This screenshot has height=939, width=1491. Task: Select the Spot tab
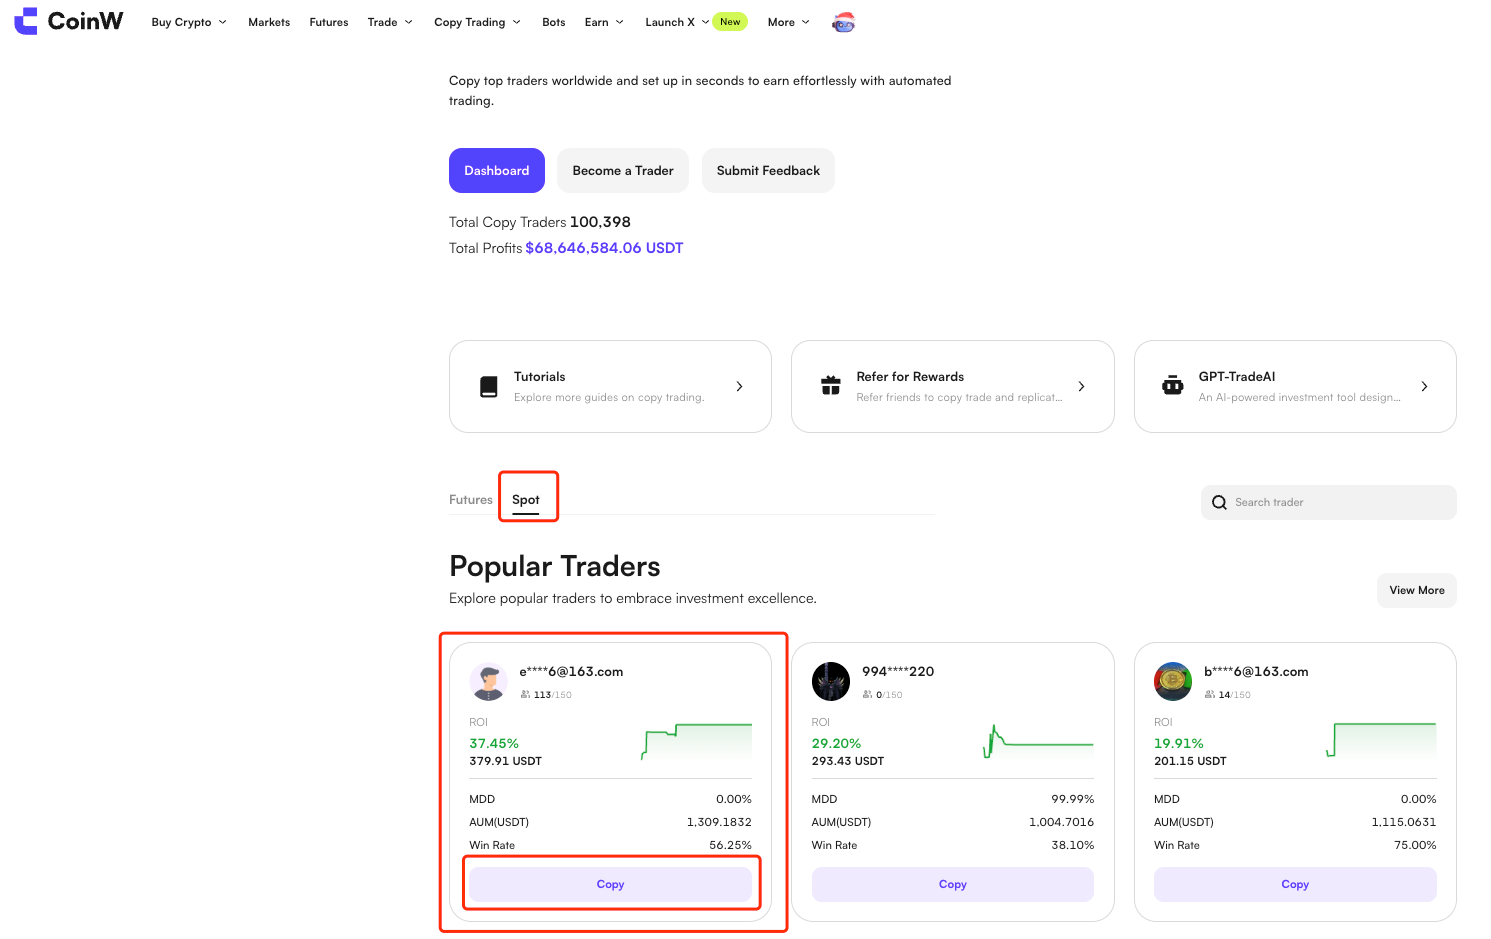coord(526,500)
